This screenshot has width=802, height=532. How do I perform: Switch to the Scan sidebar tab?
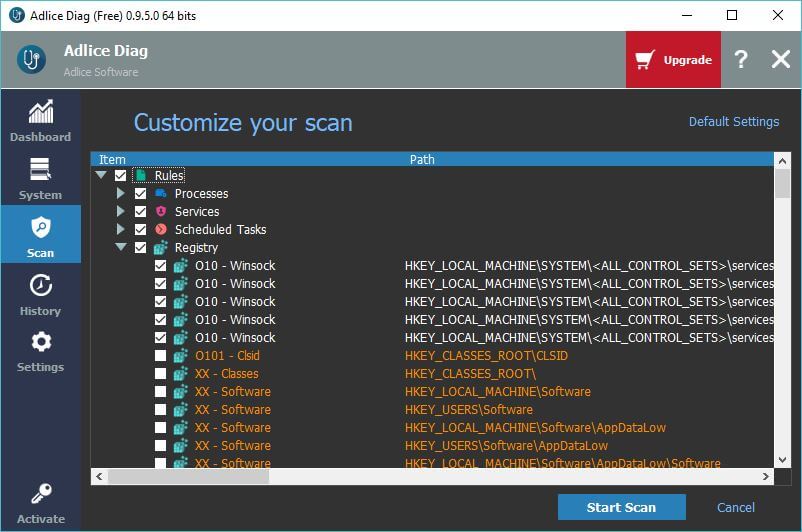pyautogui.click(x=40, y=234)
